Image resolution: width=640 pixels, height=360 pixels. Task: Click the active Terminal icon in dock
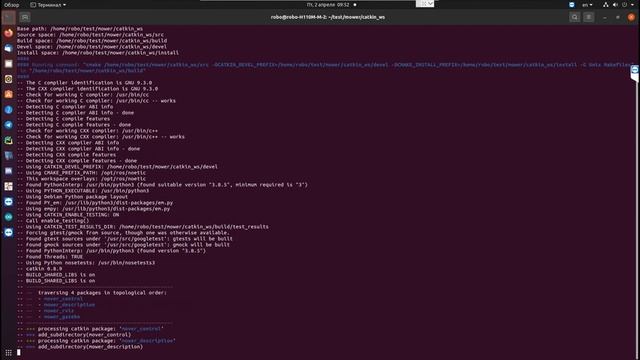(9, 18)
